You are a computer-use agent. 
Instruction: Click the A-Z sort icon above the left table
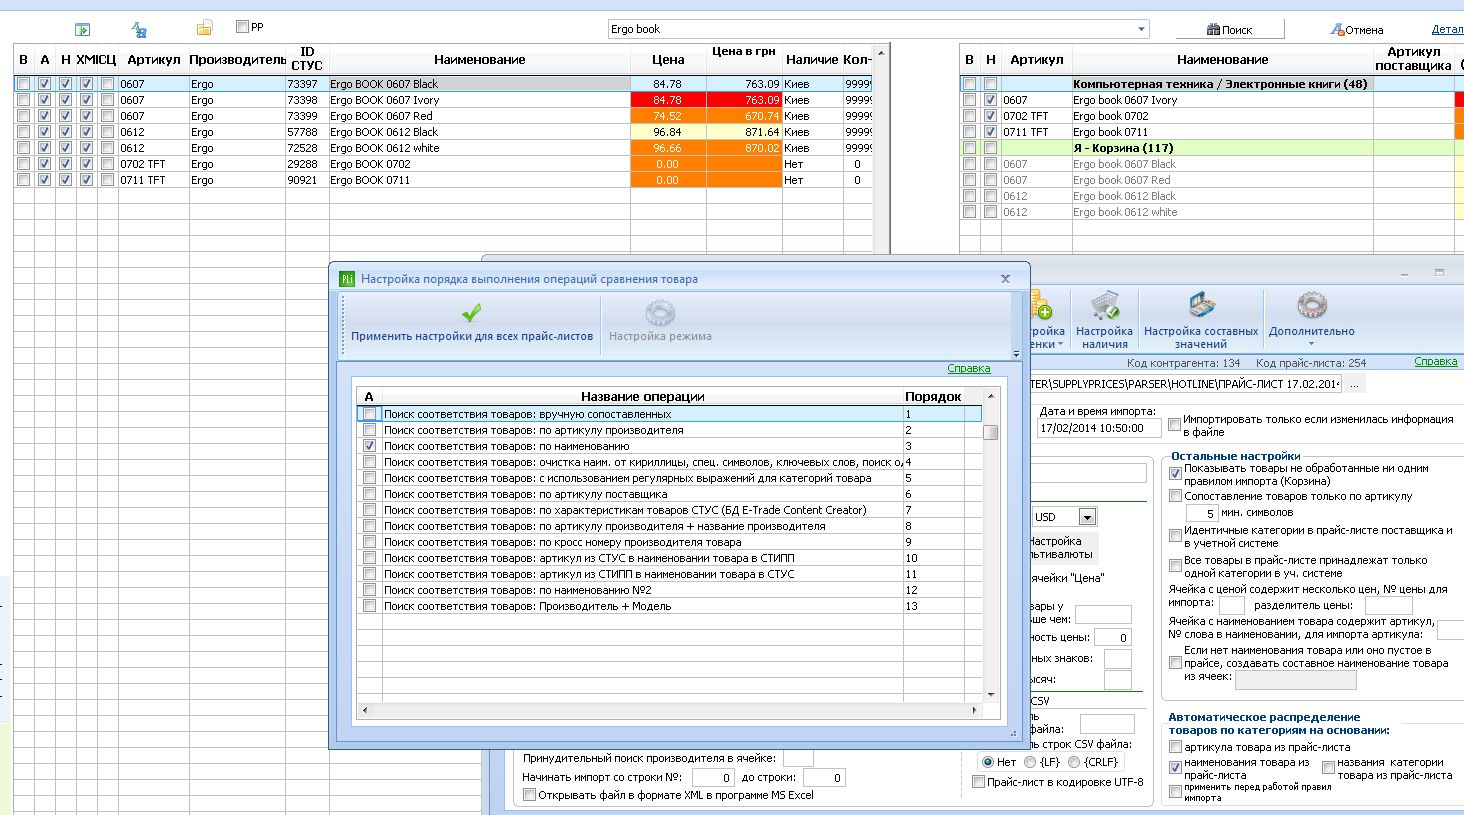pos(139,30)
